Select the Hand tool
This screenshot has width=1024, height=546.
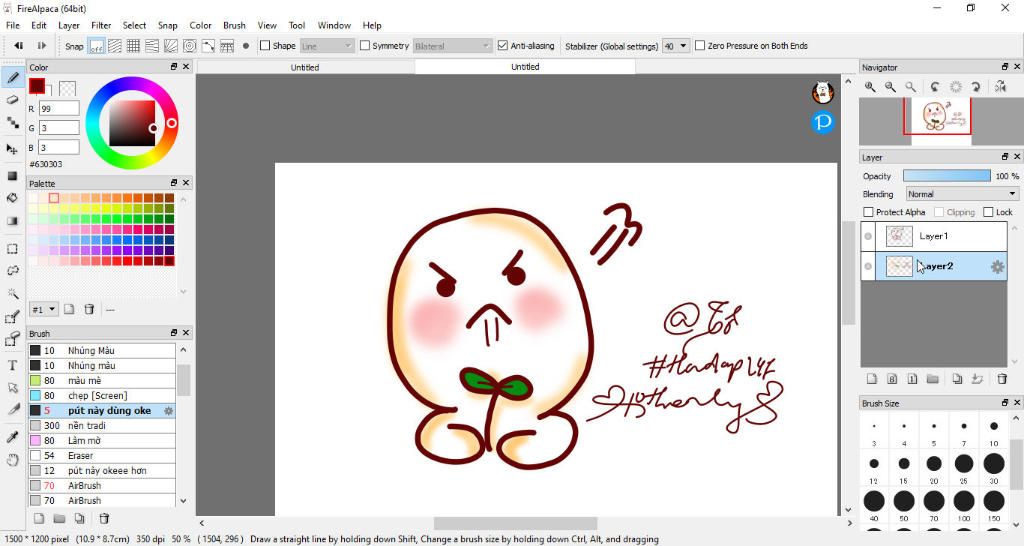(12, 460)
